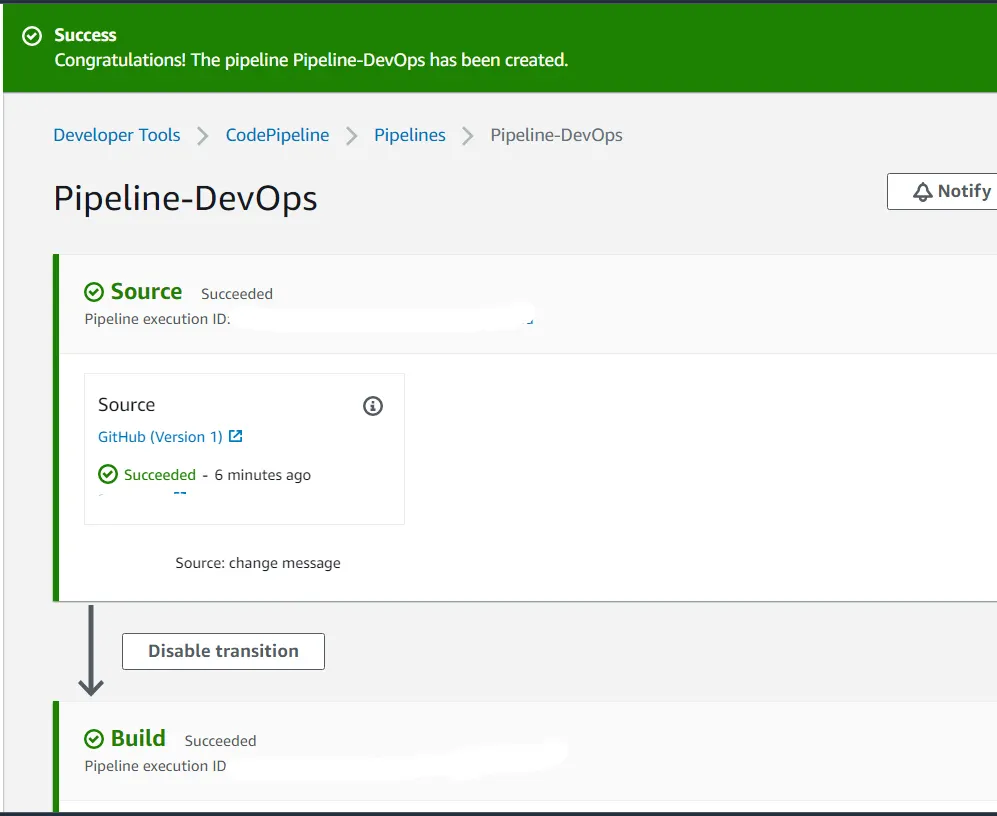997x816 pixels.
Task: Click the Build stage Pipeline execution ID label
Action: point(155,766)
